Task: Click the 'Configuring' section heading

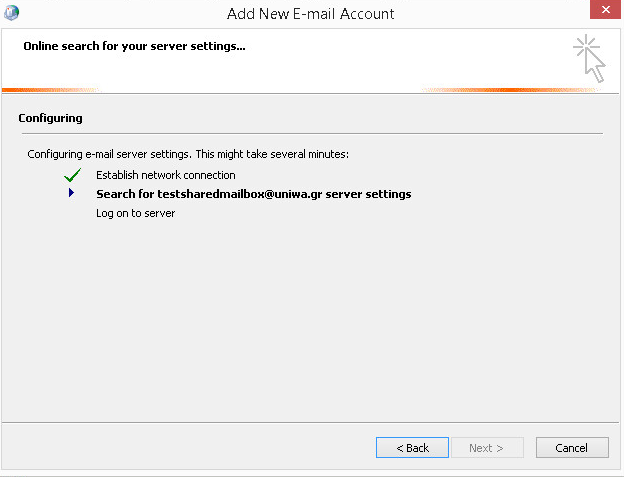Action: [50, 118]
